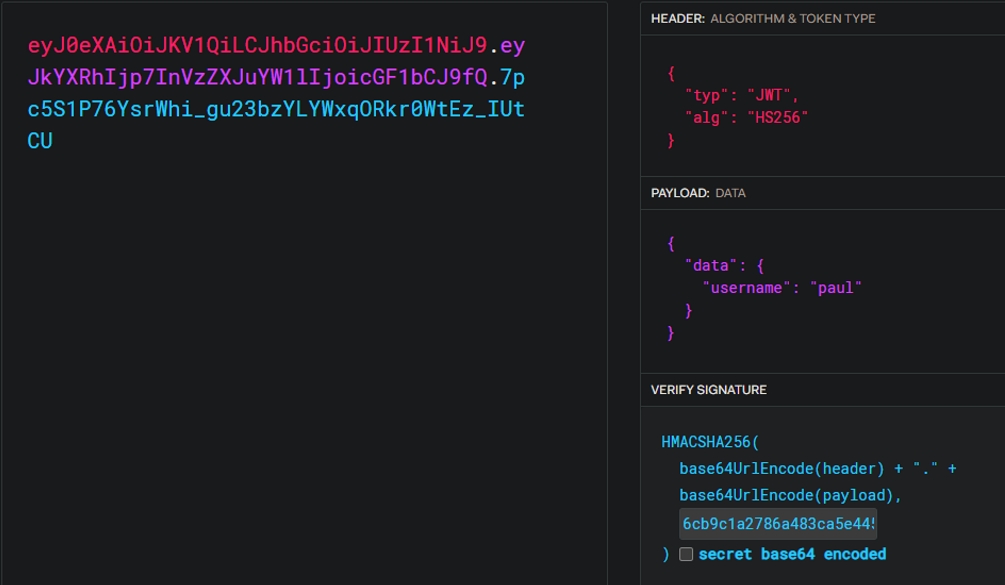Select the HEADER: ALGORITHM & TOKEN TYPE heading
Viewport: 1005px width, 585px height.
[763, 18]
